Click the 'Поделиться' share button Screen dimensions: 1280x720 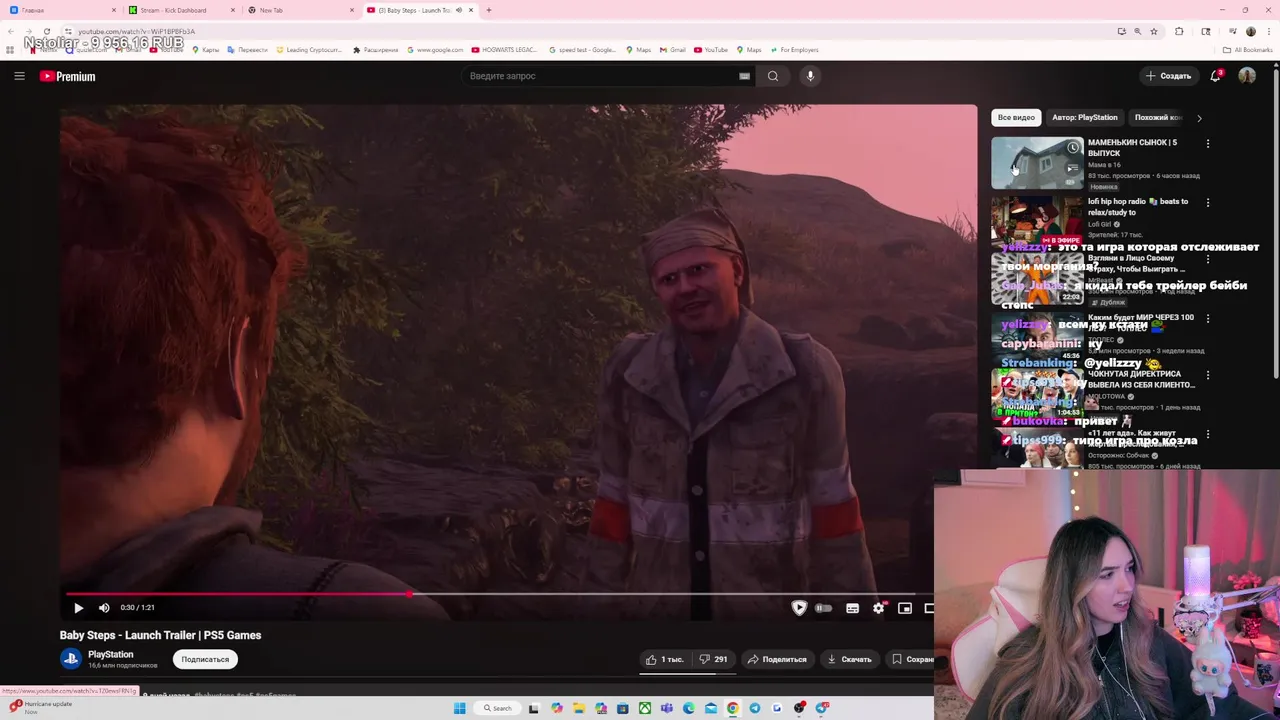tap(777, 659)
